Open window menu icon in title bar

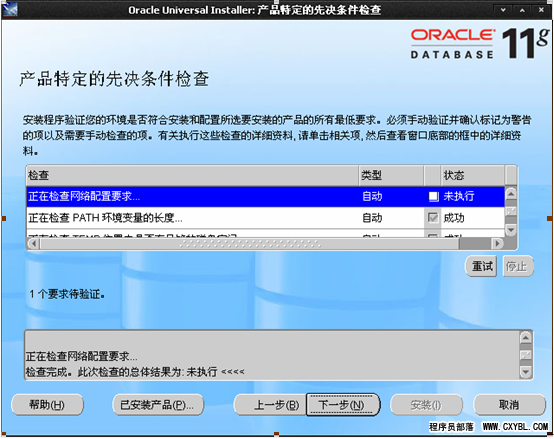[10, 10]
